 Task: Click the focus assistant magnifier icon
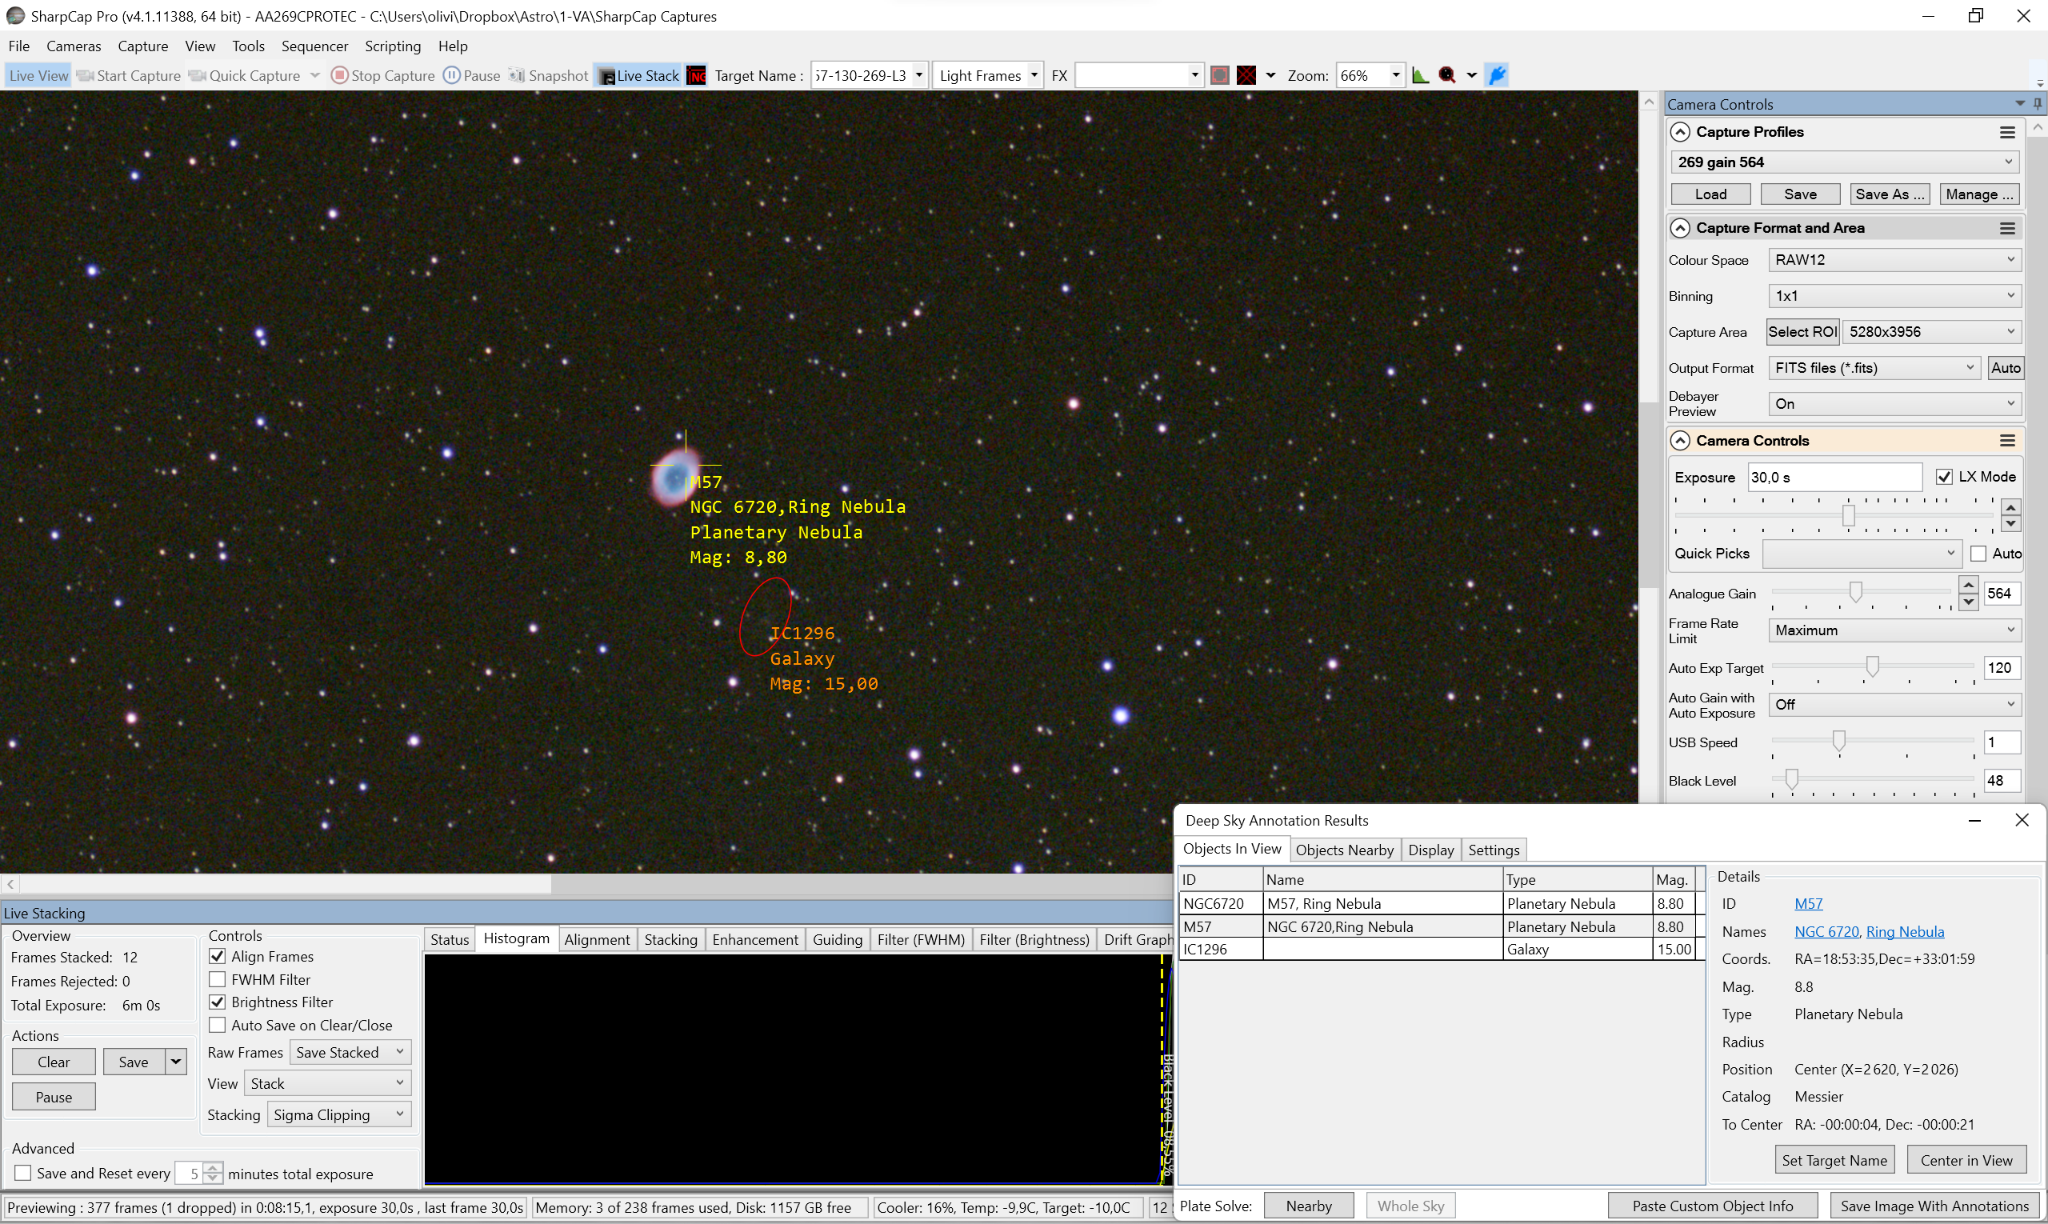[1447, 75]
